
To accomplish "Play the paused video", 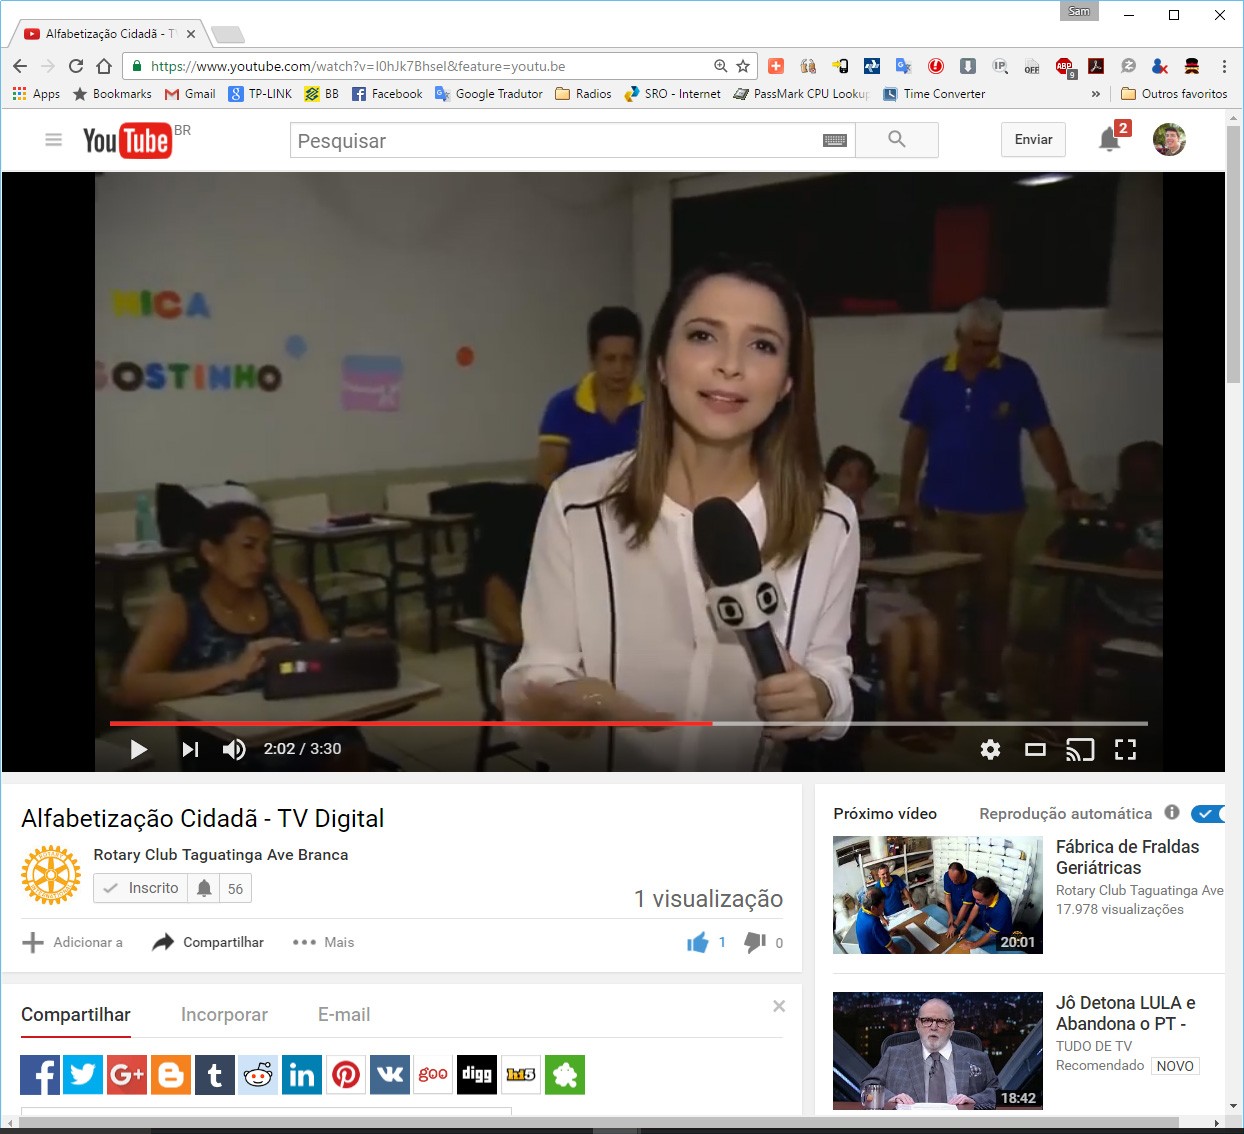I will pyautogui.click(x=138, y=749).
